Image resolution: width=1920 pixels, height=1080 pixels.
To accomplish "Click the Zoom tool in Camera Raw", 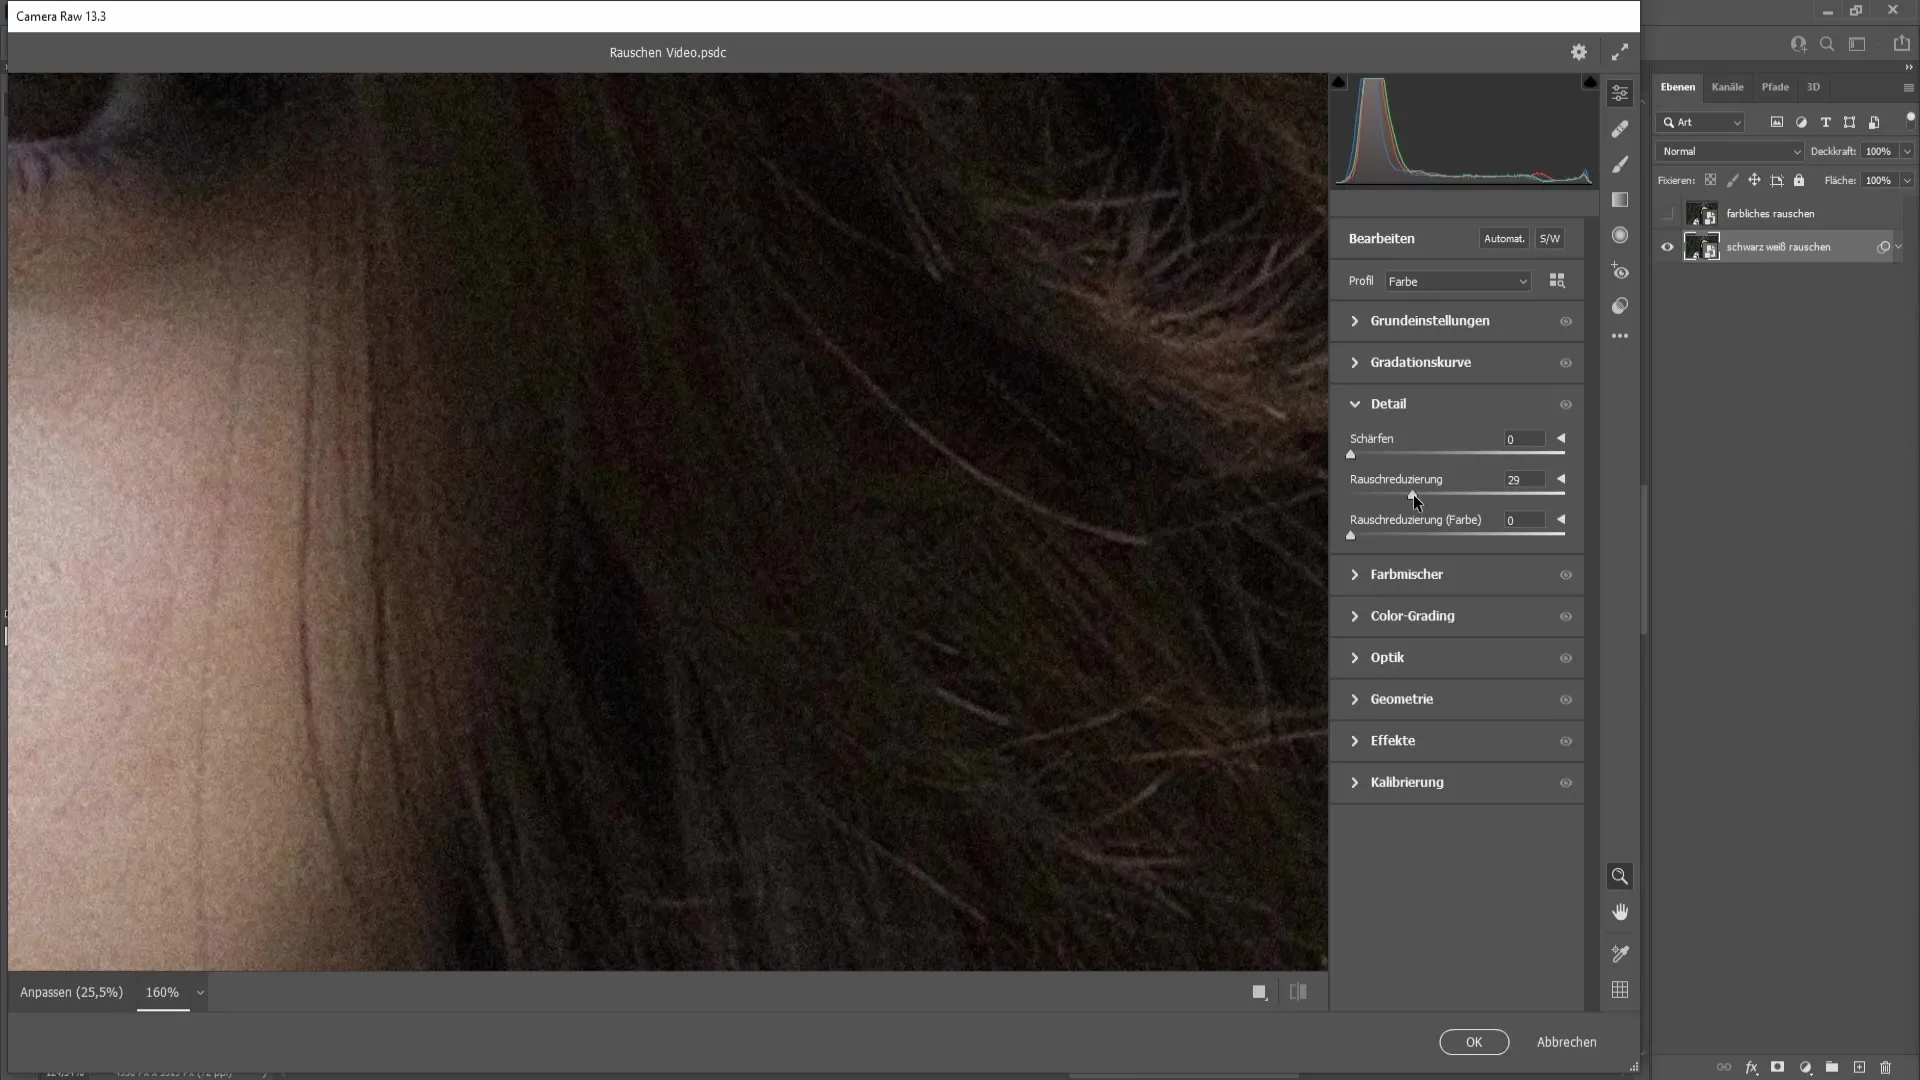I will 1621,877.
